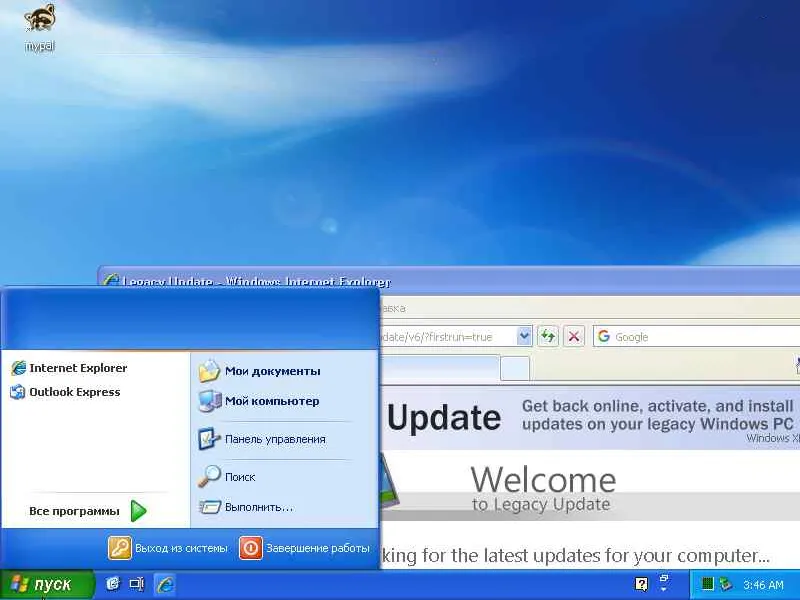Click the language bar restore options icon
This screenshot has width=800, height=600.
(664, 579)
